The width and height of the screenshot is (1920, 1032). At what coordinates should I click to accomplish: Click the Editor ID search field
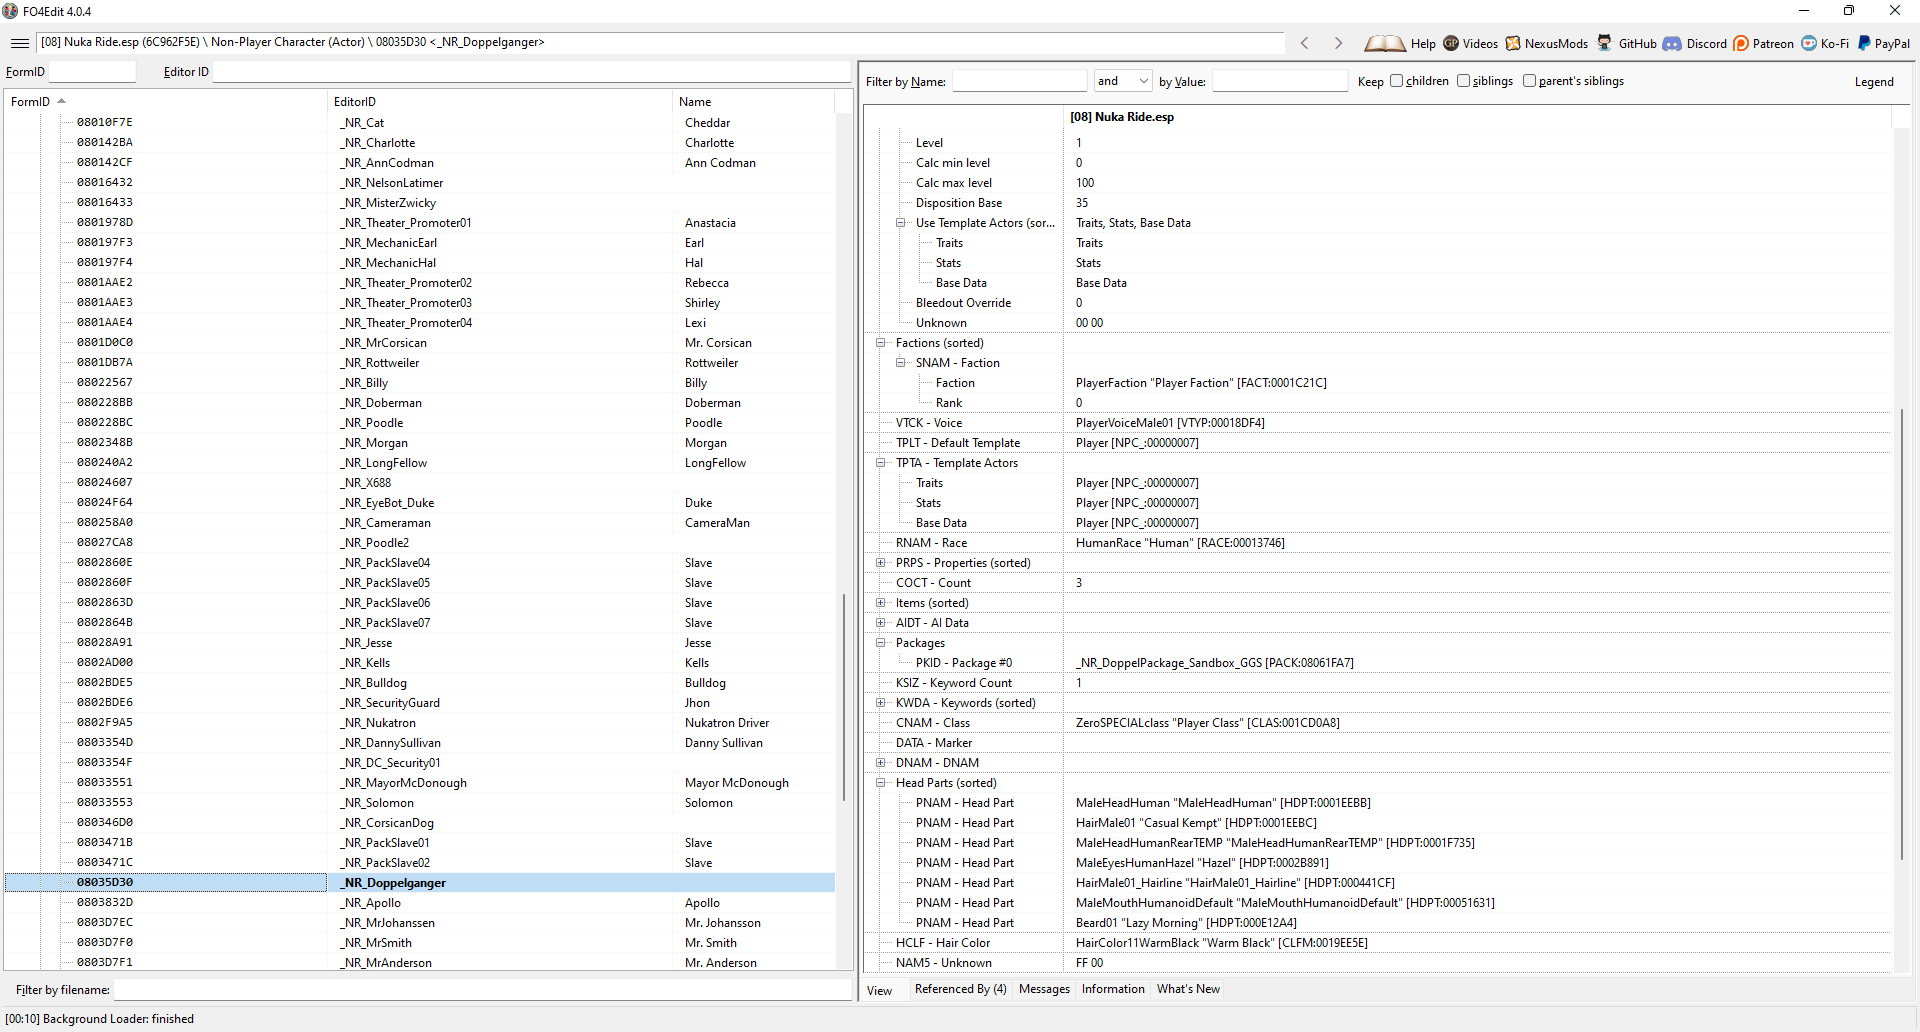pyautogui.click(x=531, y=72)
